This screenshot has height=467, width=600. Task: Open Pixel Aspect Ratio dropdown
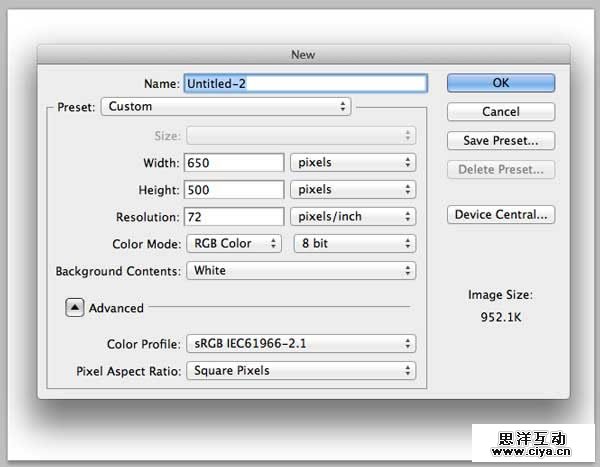[300, 371]
